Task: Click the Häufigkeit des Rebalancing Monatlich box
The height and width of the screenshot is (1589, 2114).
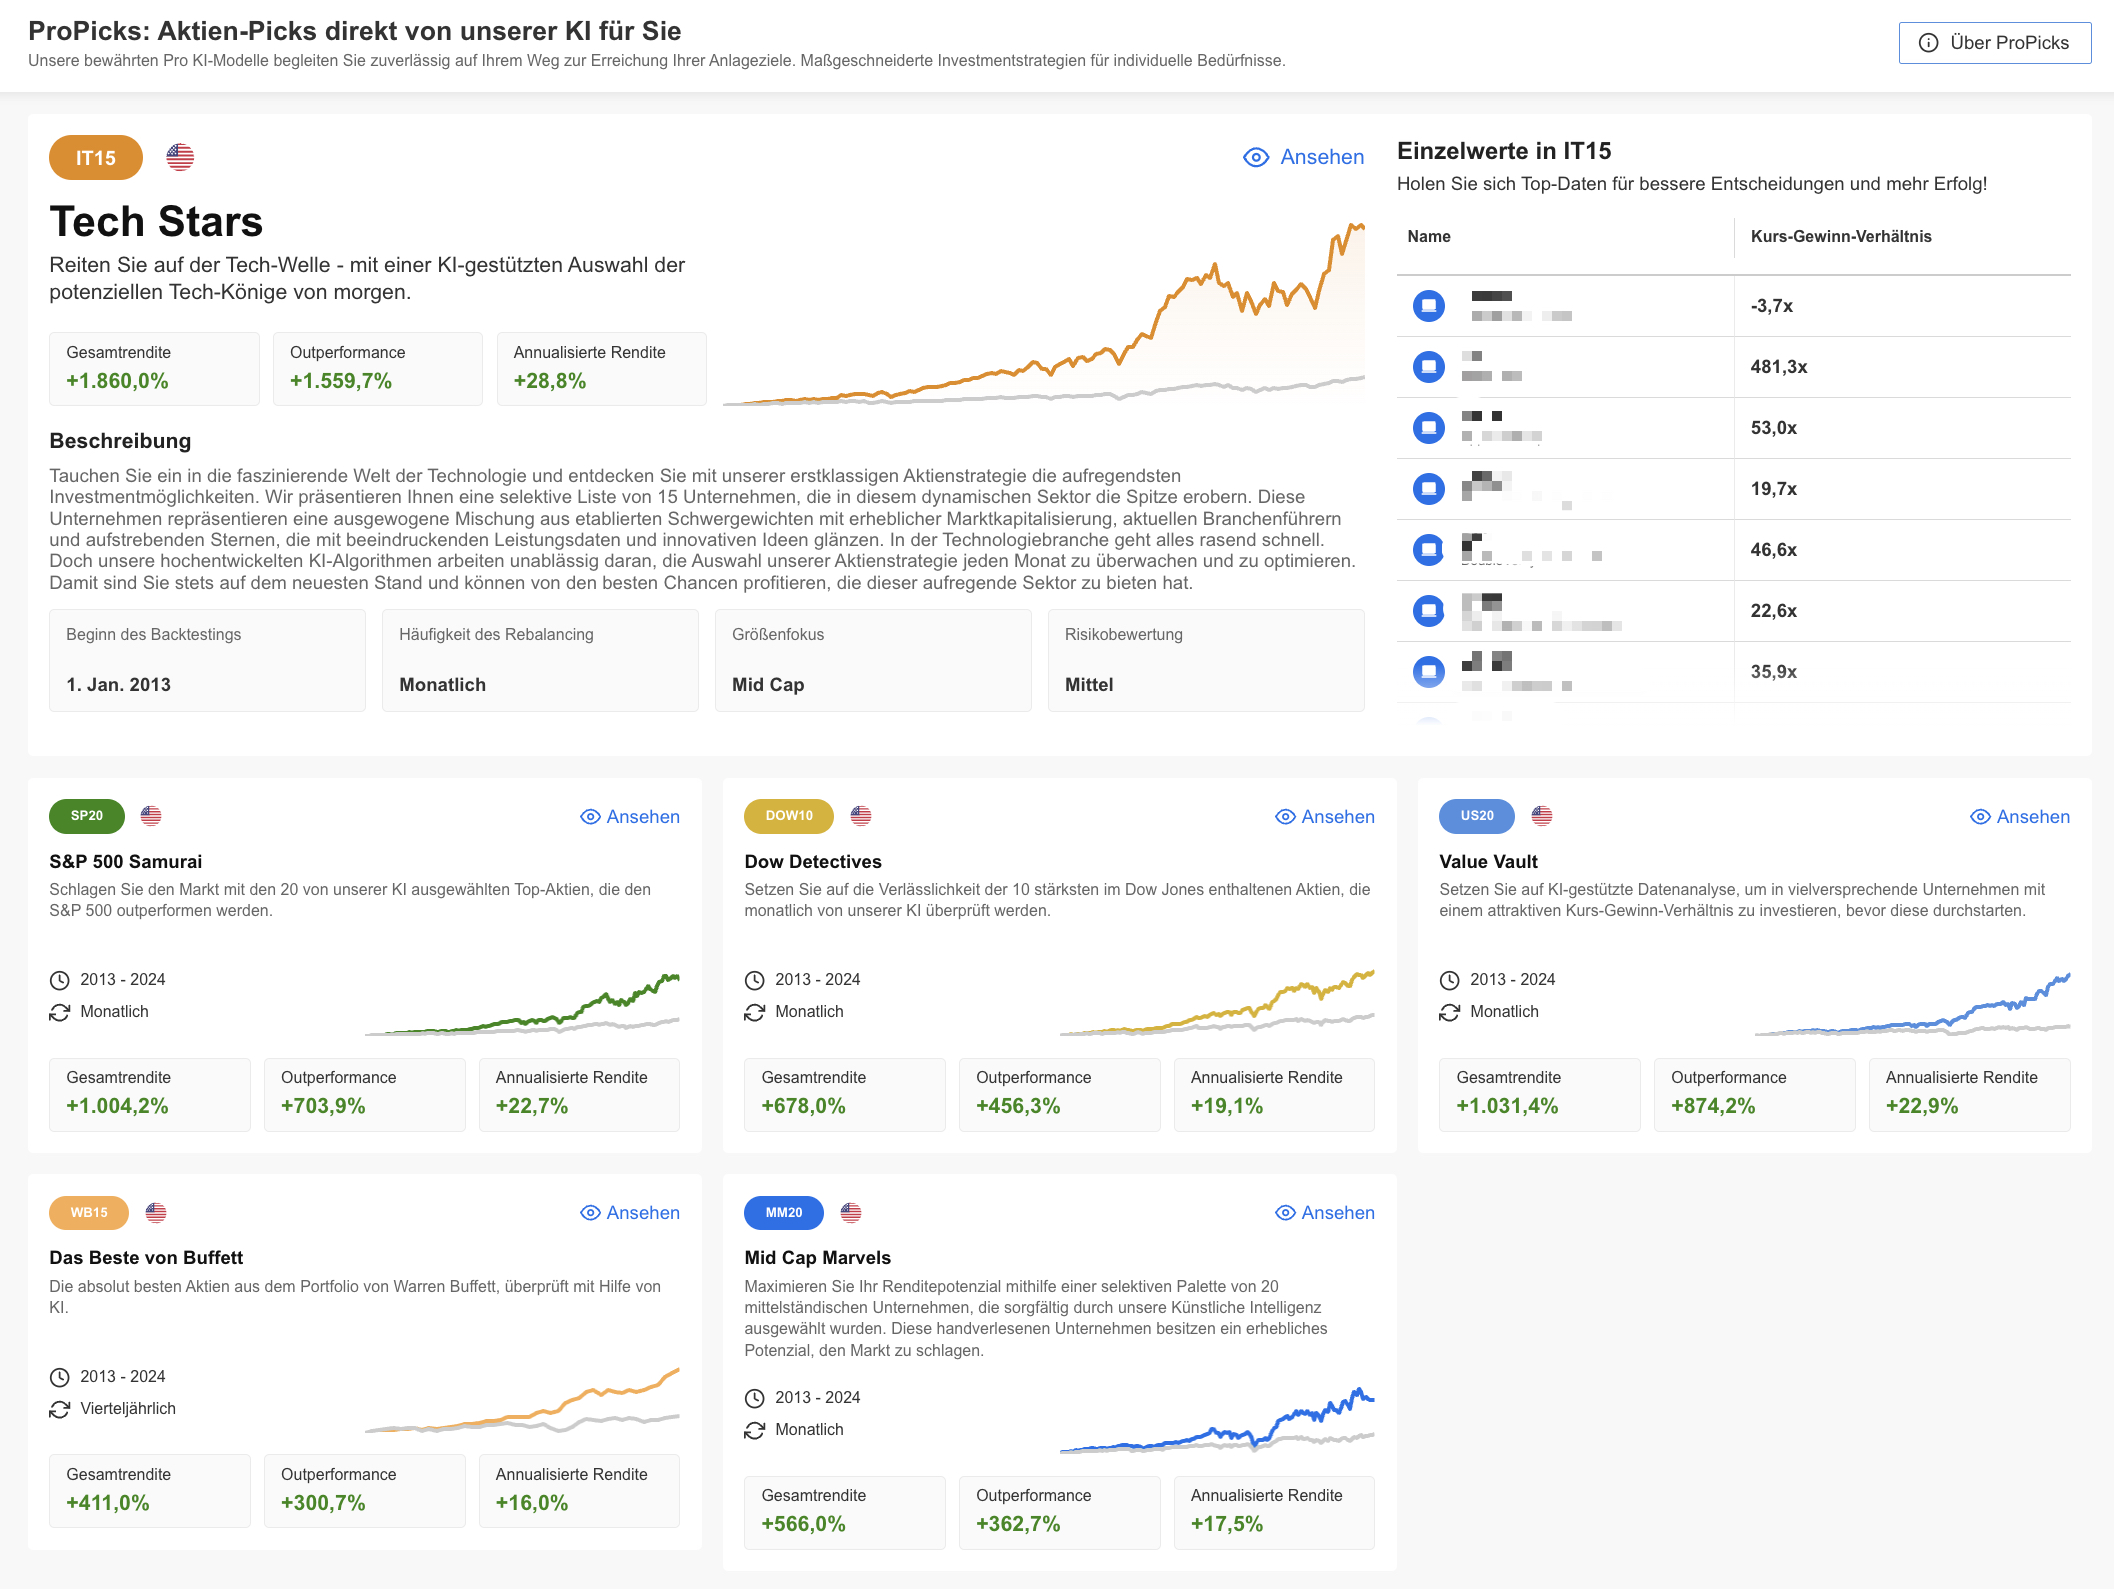Action: (540, 661)
